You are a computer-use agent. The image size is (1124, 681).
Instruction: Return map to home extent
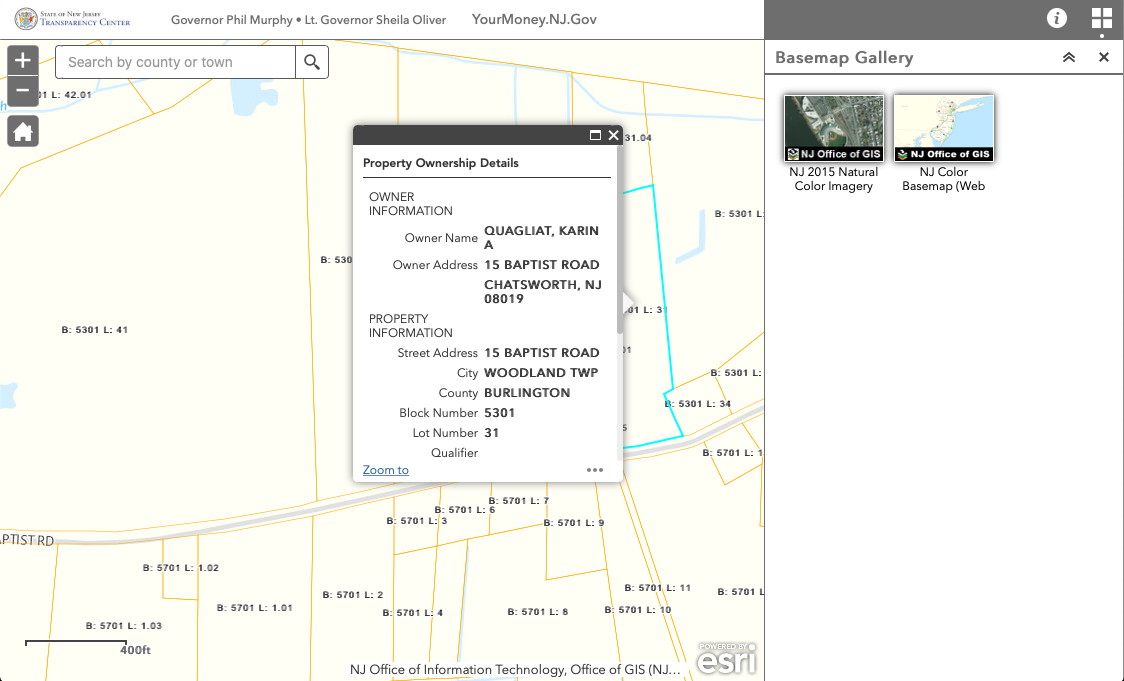point(23,131)
